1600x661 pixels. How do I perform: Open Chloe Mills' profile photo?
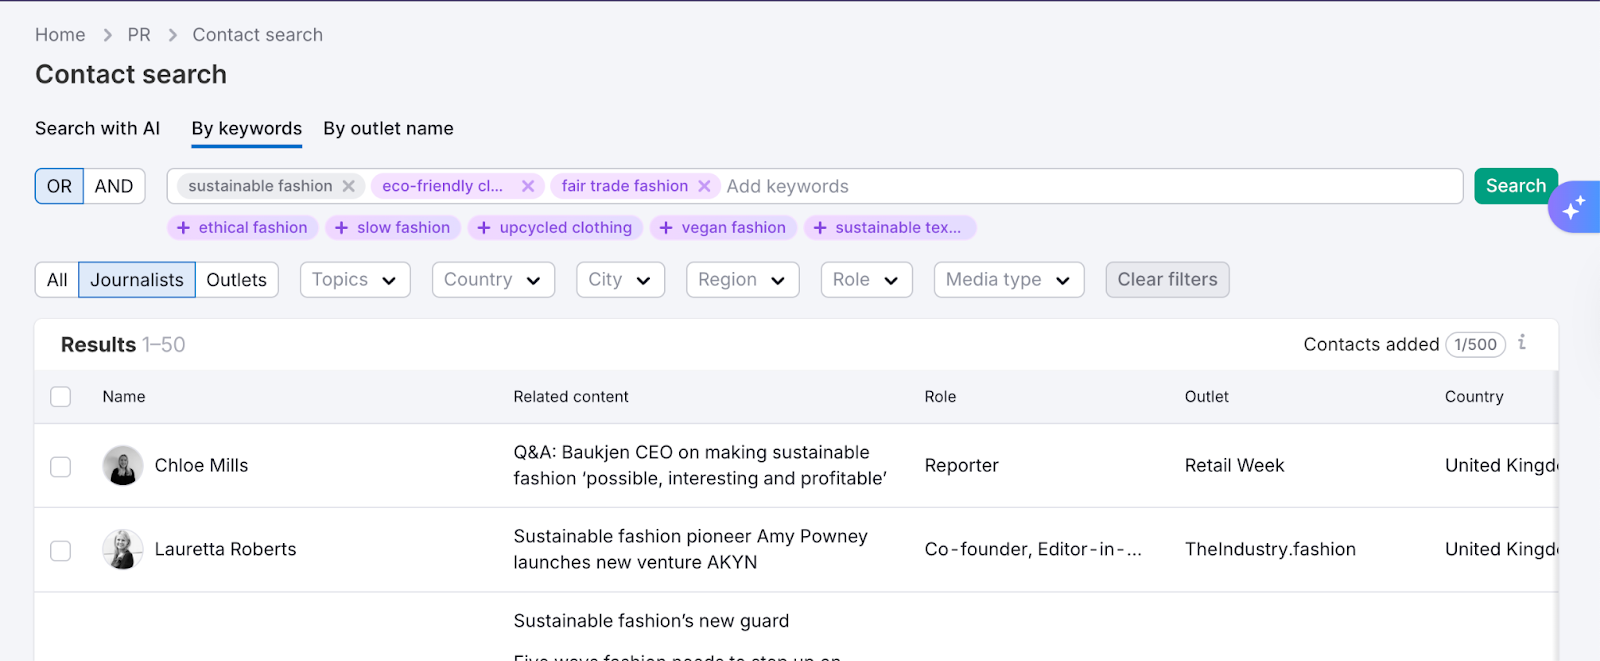(122, 466)
